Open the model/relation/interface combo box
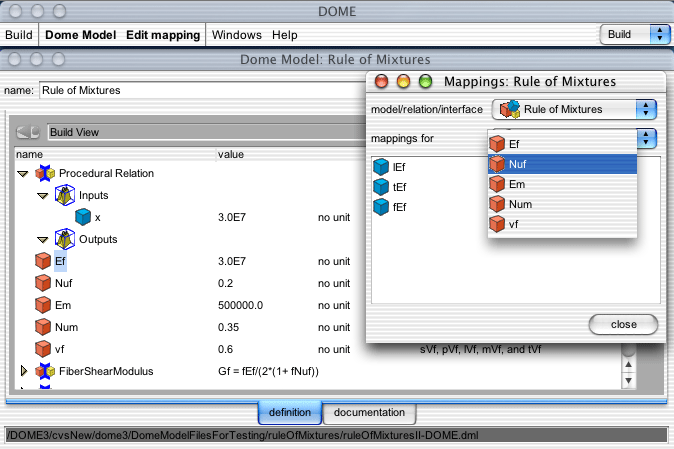Viewport: 674px width, 449px height. (x=574, y=109)
